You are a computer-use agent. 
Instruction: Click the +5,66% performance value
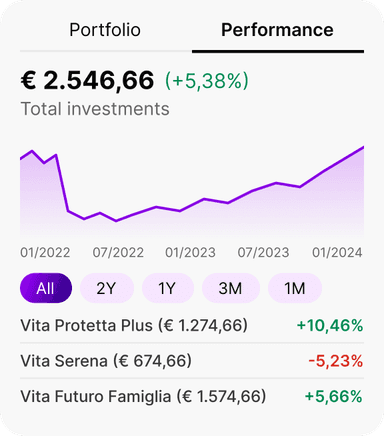click(333, 396)
